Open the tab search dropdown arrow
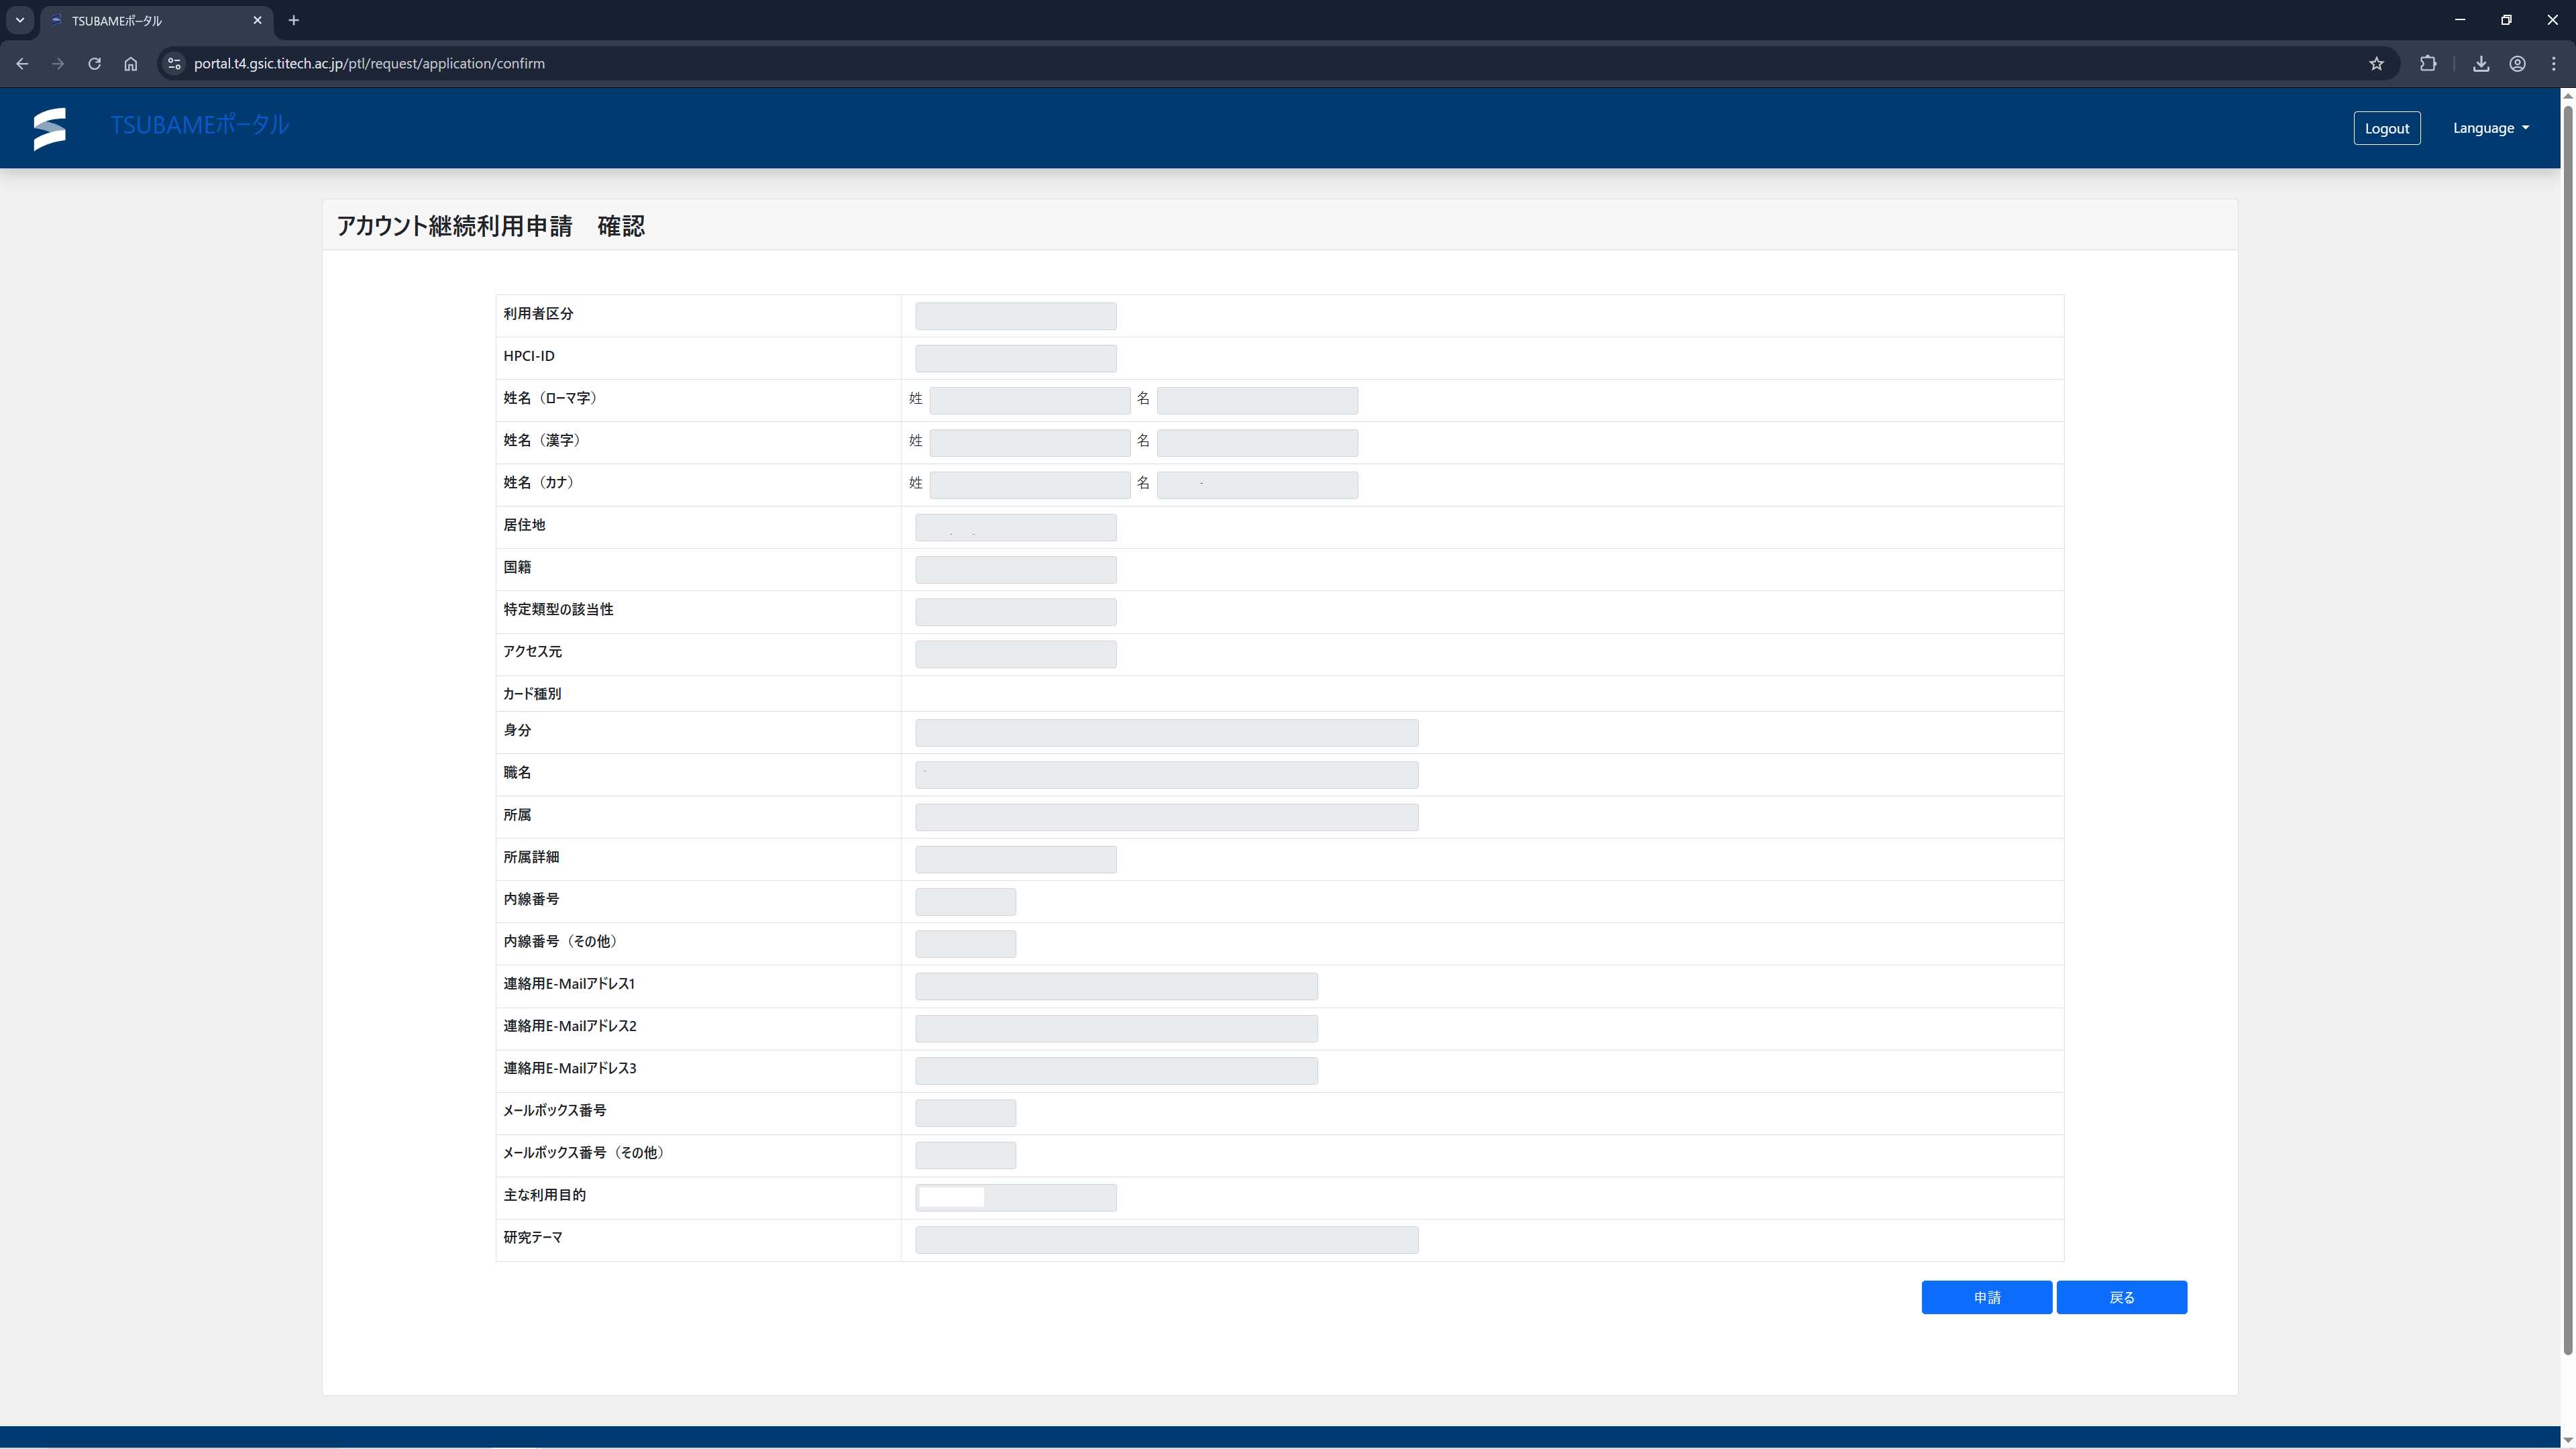Viewport: 2576px width, 1449px height. 19,20
